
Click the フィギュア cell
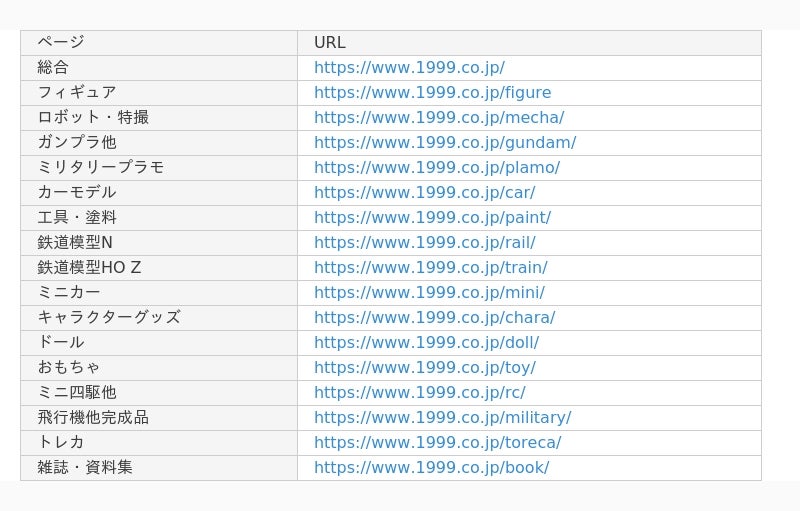point(159,93)
